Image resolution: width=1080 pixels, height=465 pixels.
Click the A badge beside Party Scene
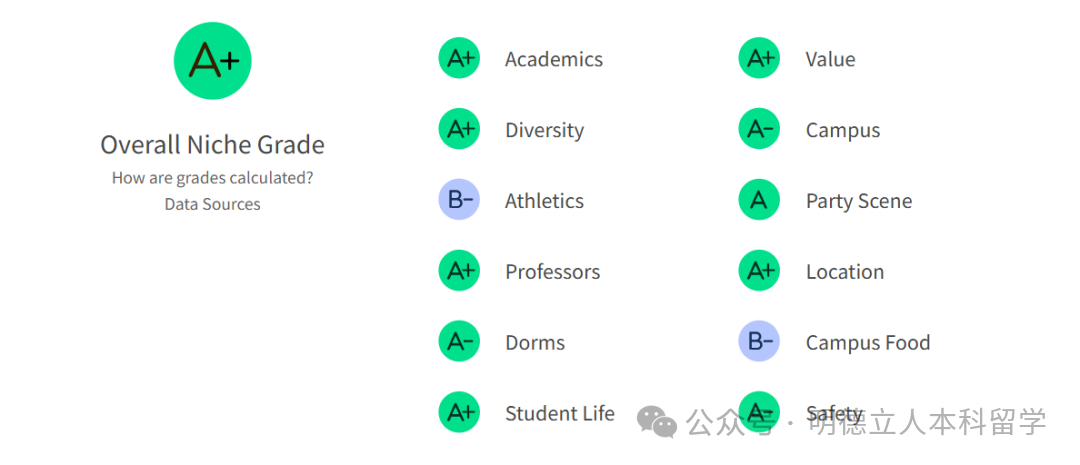pos(759,200)
